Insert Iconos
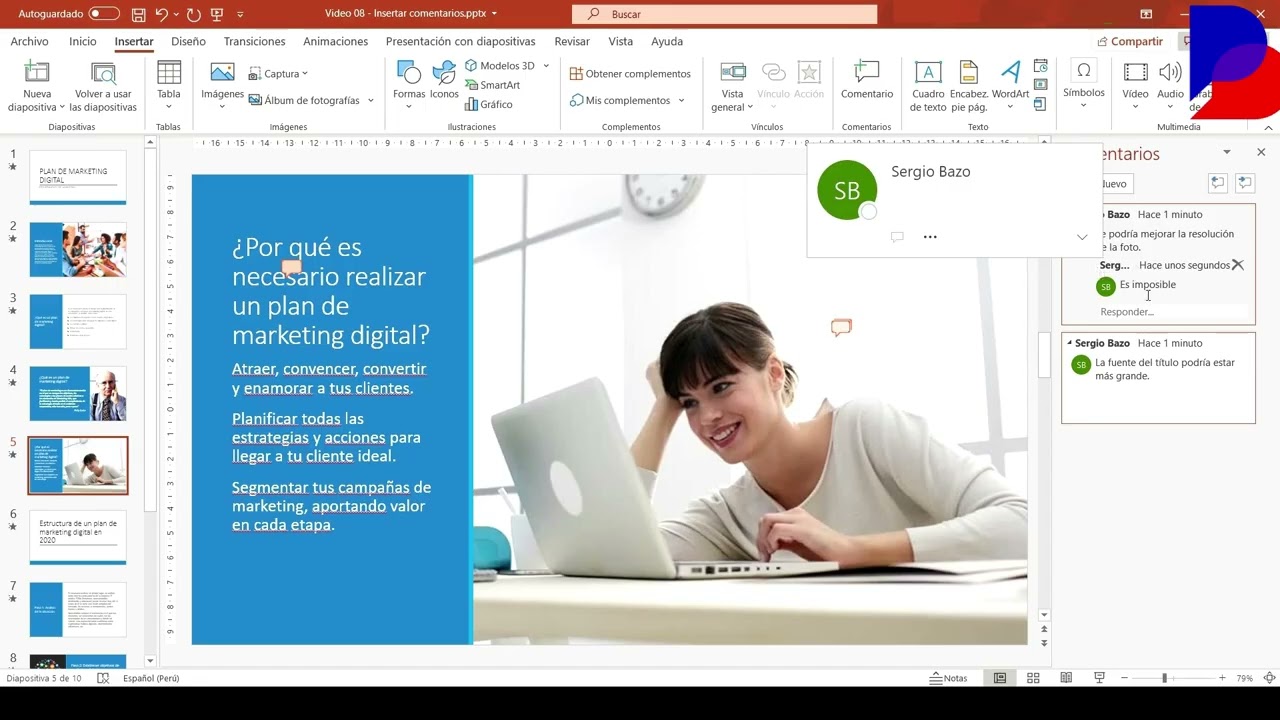Viewport: 1280px width, 720px height. [444, 82]
